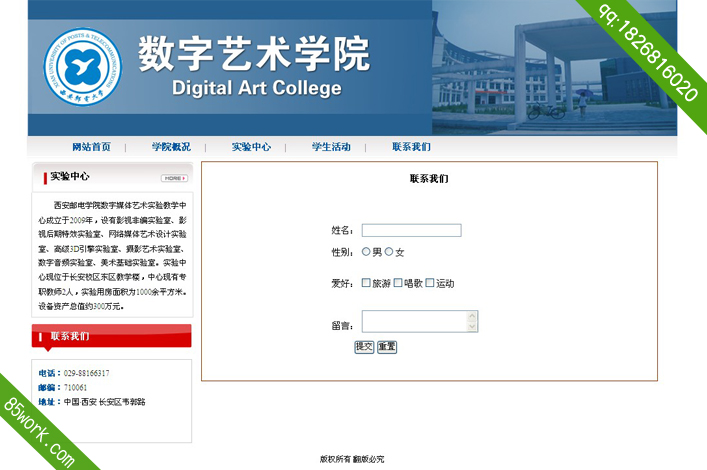Click postal code 710061

pyautogui.click(x=75, y=387)
